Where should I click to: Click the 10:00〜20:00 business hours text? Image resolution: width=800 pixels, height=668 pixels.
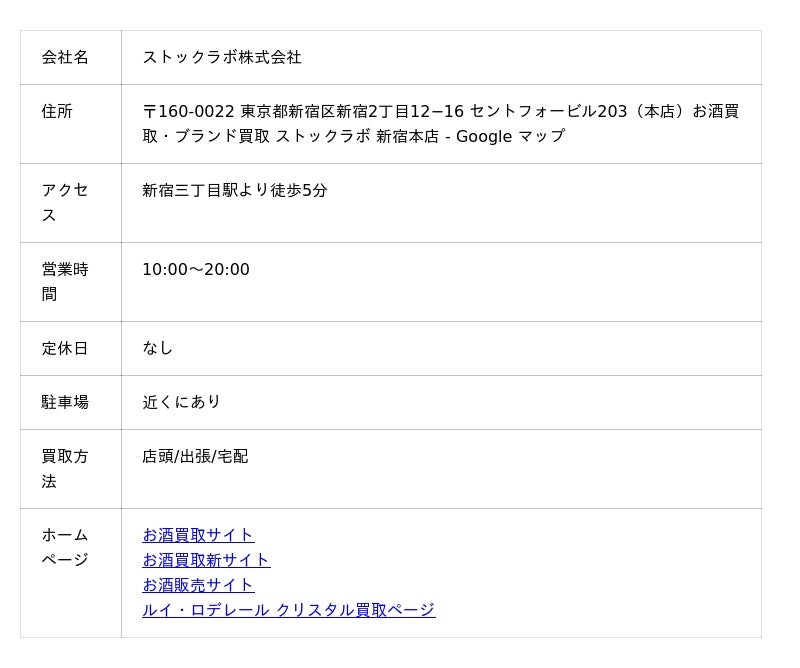tap(196, 270)
